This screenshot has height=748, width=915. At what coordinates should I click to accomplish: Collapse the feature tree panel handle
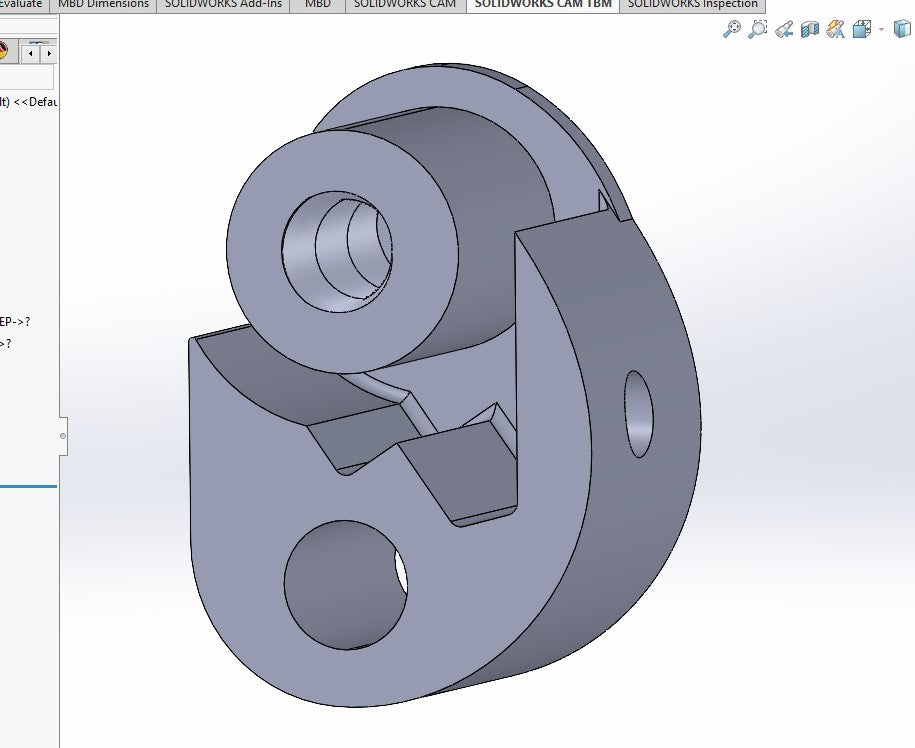pyautogui.click(x=63, y=436)
